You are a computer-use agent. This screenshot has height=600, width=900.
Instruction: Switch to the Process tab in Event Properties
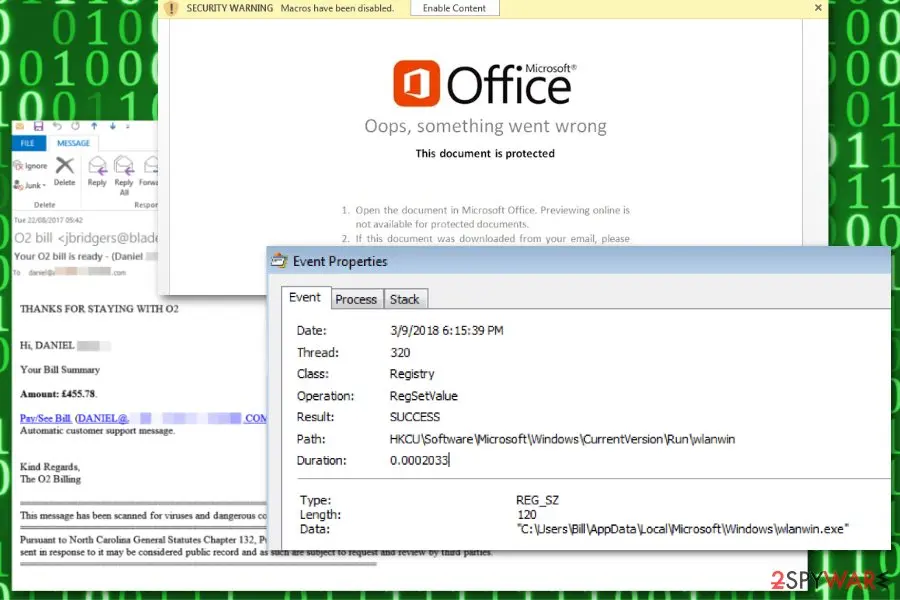tap(356, 299)
